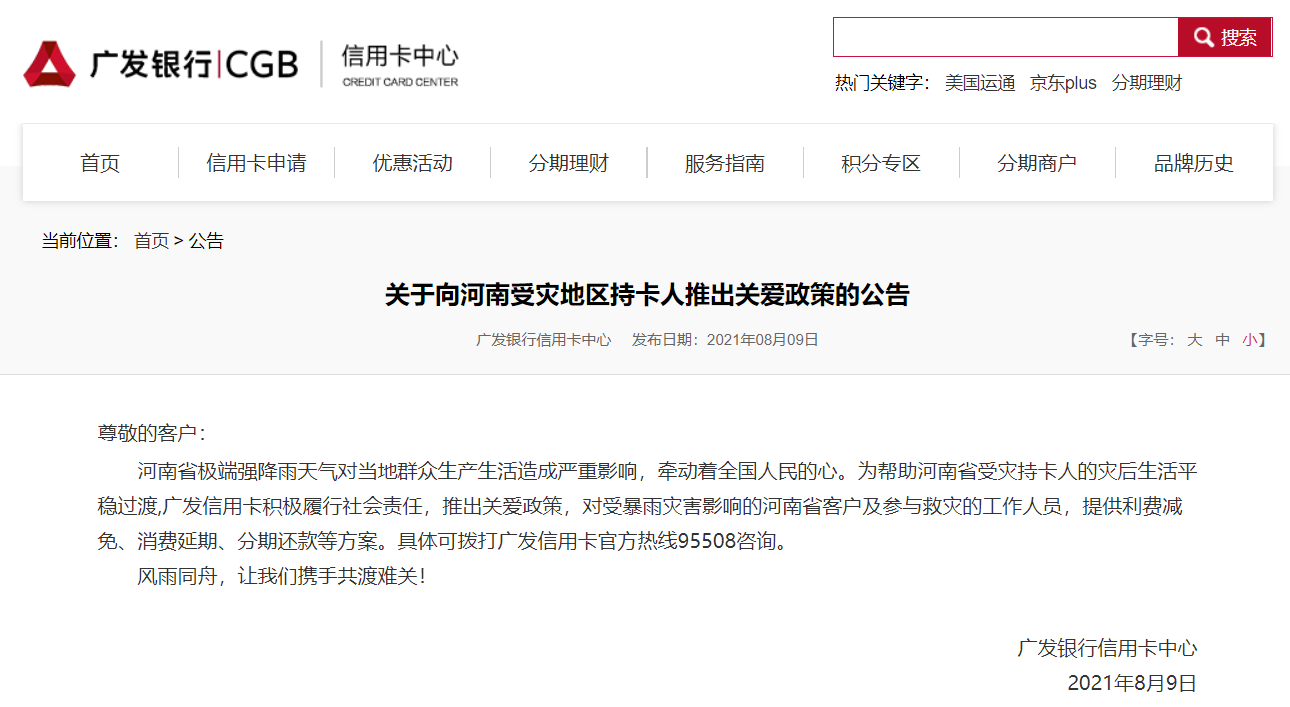Click 公告 in the breadcrumb
The image size is (1290, 707).
click(x=206, y=241)
